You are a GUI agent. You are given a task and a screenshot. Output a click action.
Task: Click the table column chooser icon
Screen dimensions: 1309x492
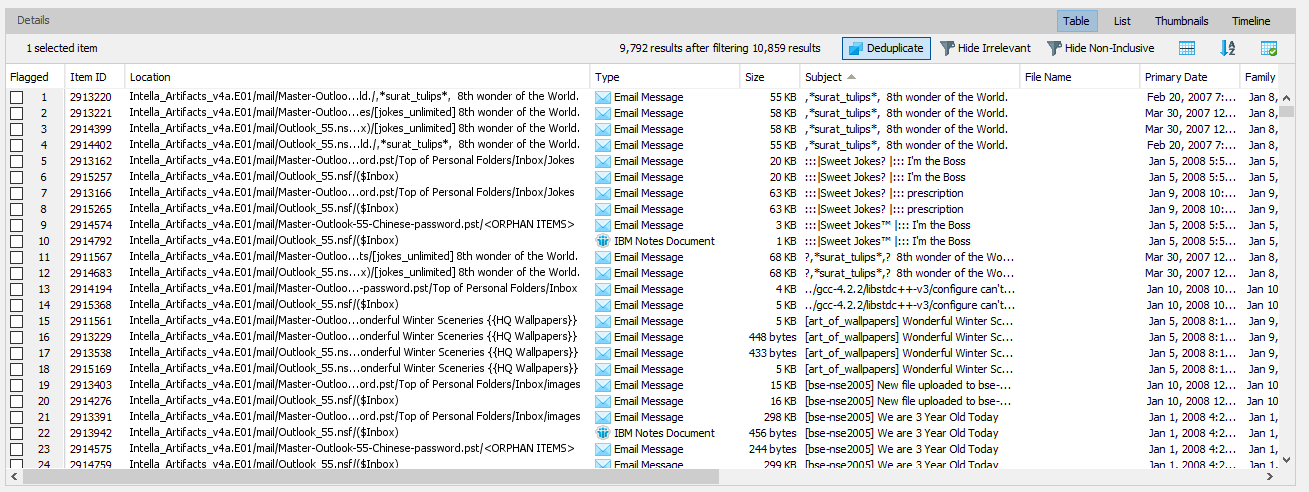(1187, 48)
